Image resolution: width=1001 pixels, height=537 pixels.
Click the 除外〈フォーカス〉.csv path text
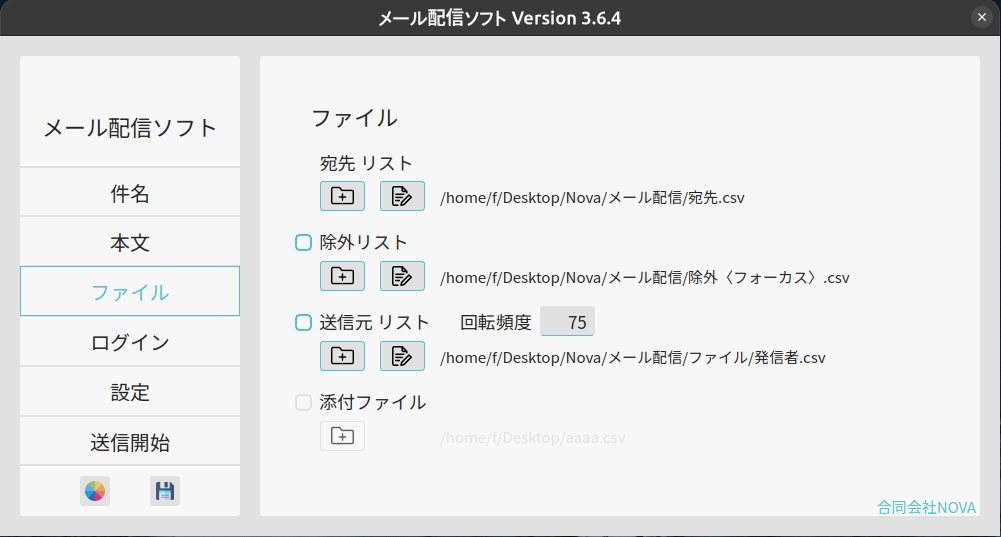click(x=645, y=278)
